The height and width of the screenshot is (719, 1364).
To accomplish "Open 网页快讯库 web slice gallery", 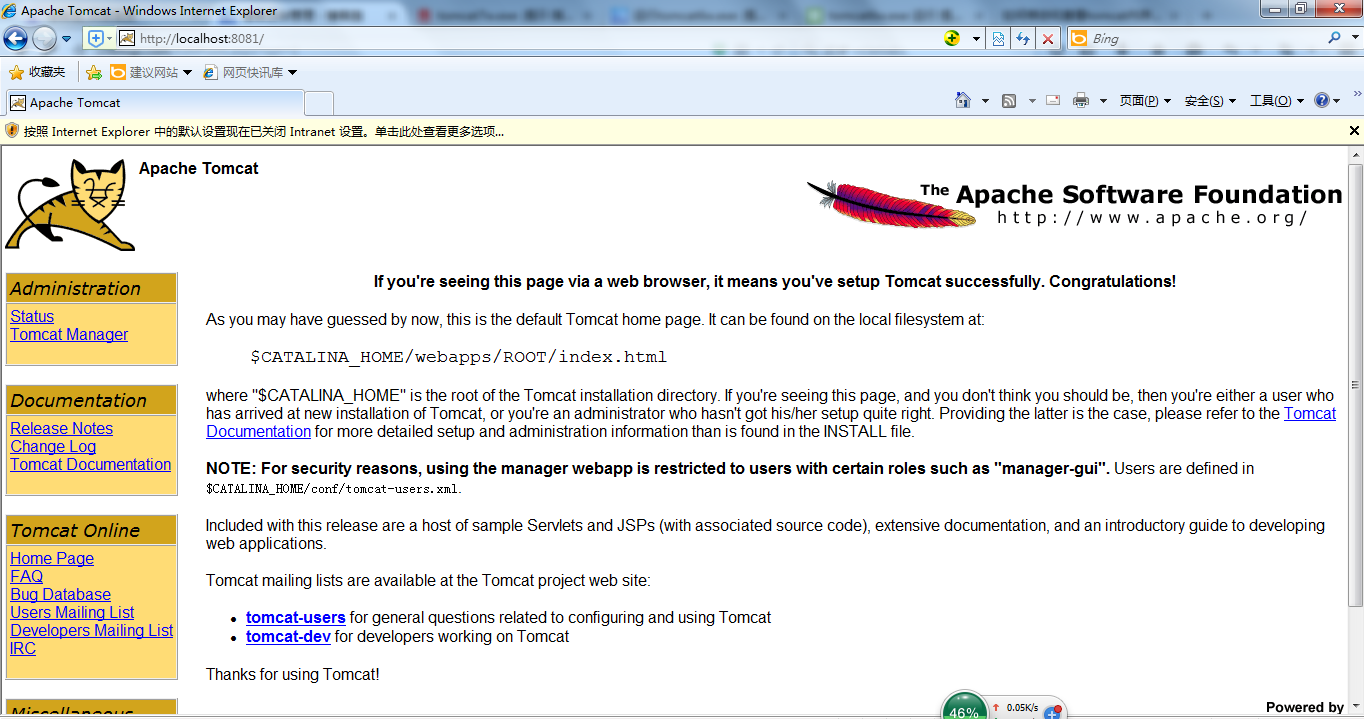I will [250, 72].
